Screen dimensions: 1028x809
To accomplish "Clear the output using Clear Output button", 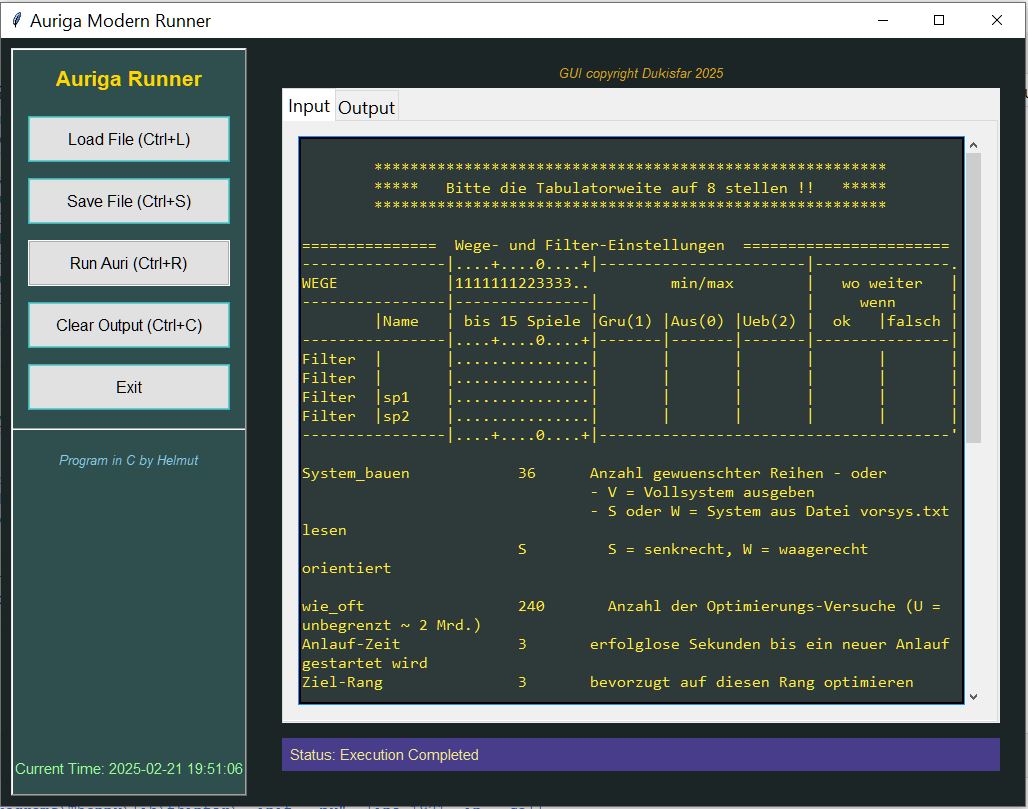I will (128, 325).
